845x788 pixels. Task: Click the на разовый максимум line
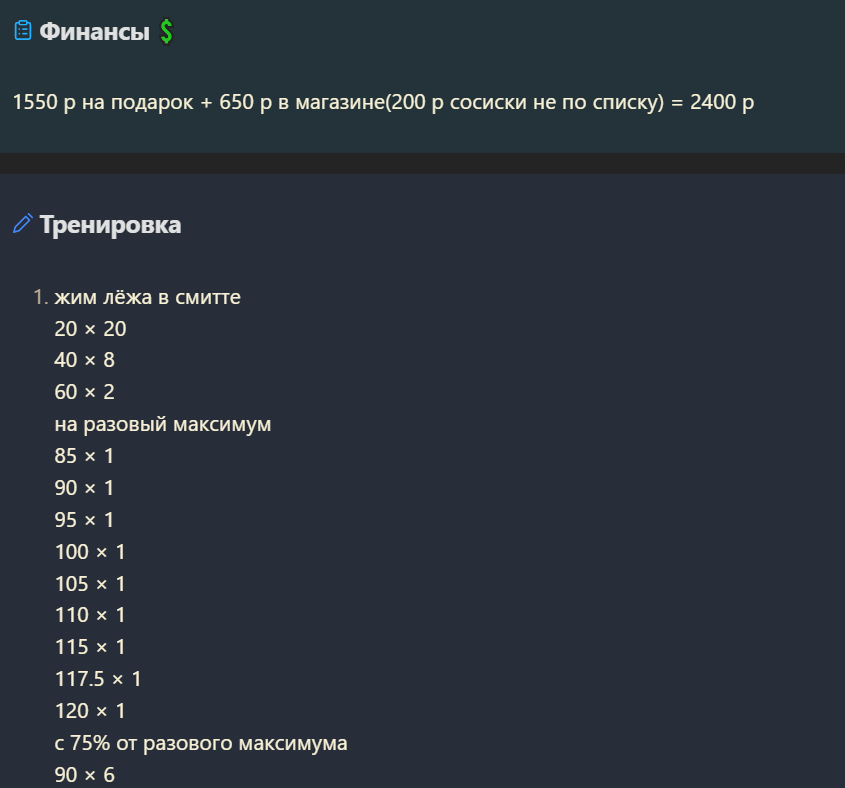(x=163, y=425)
